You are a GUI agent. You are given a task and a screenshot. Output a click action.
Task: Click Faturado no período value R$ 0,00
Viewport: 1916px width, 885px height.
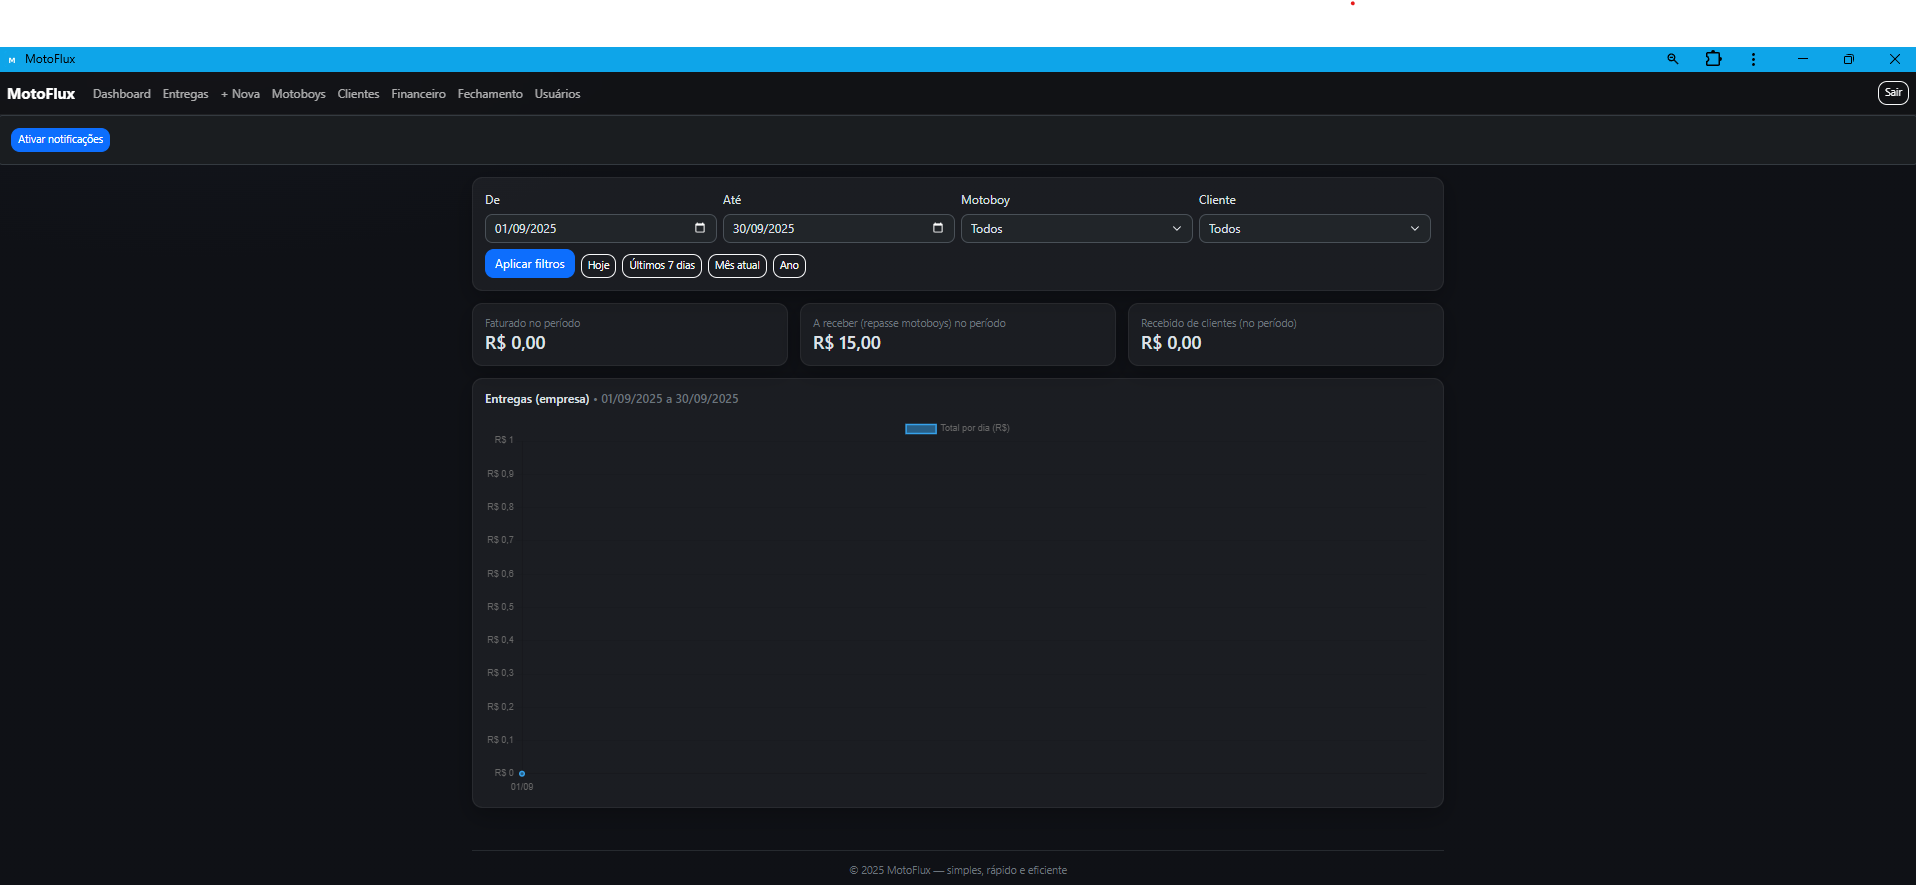pyautogui.click(x=515, y=343)
